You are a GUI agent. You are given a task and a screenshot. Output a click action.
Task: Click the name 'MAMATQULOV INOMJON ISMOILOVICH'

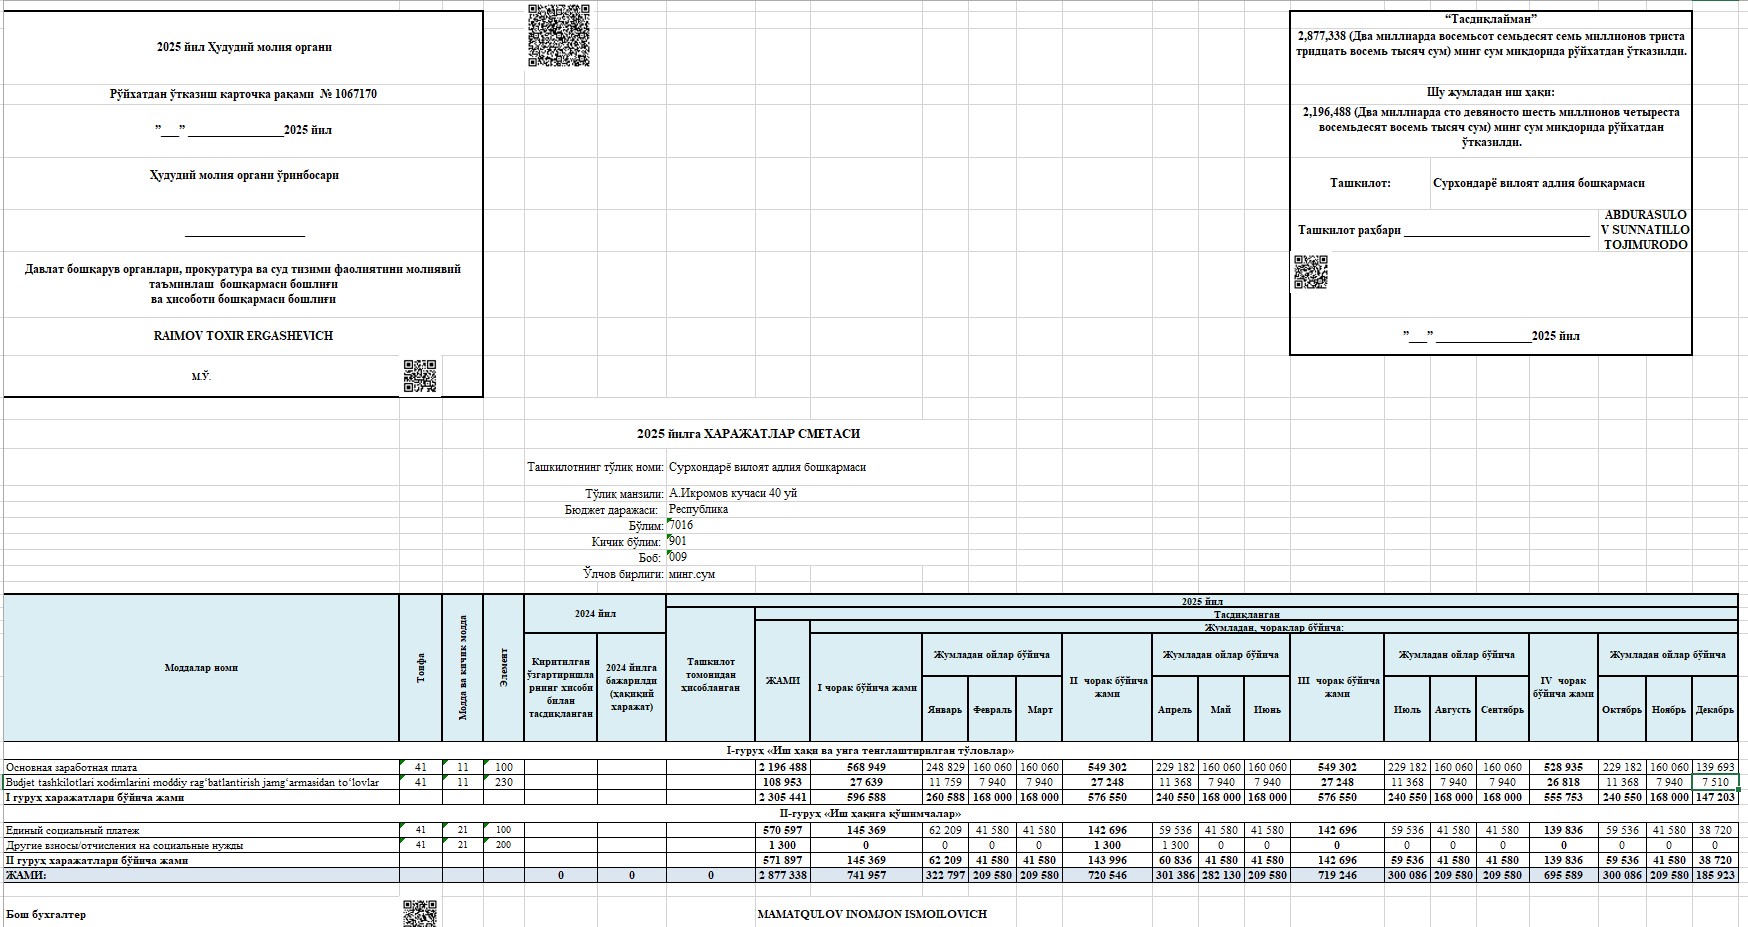pos(872,914)
